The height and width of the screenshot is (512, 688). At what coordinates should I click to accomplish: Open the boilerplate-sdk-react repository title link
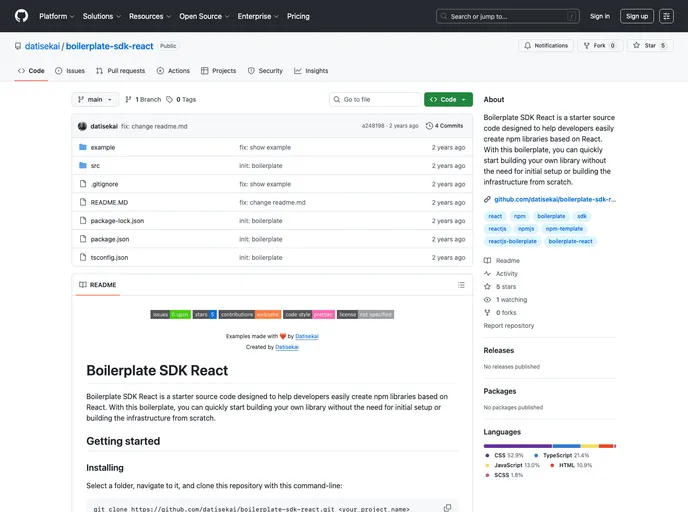coord(110,46)
